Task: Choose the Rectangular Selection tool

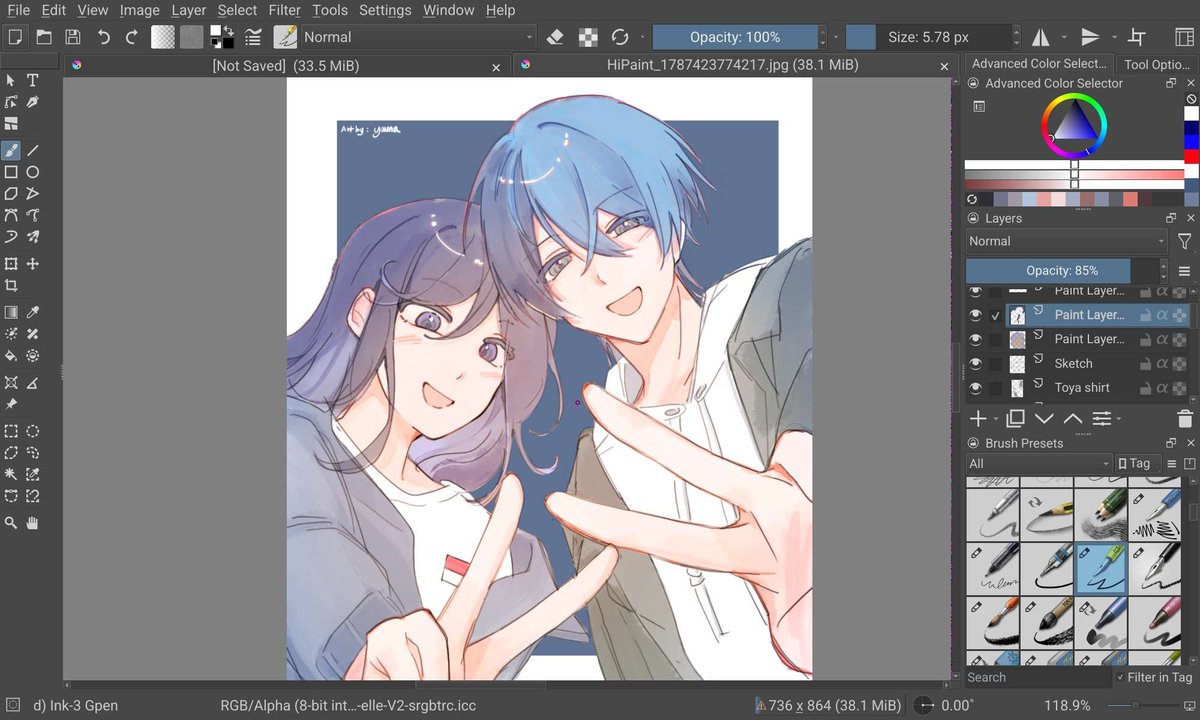Action: click(x=11, y=431)
